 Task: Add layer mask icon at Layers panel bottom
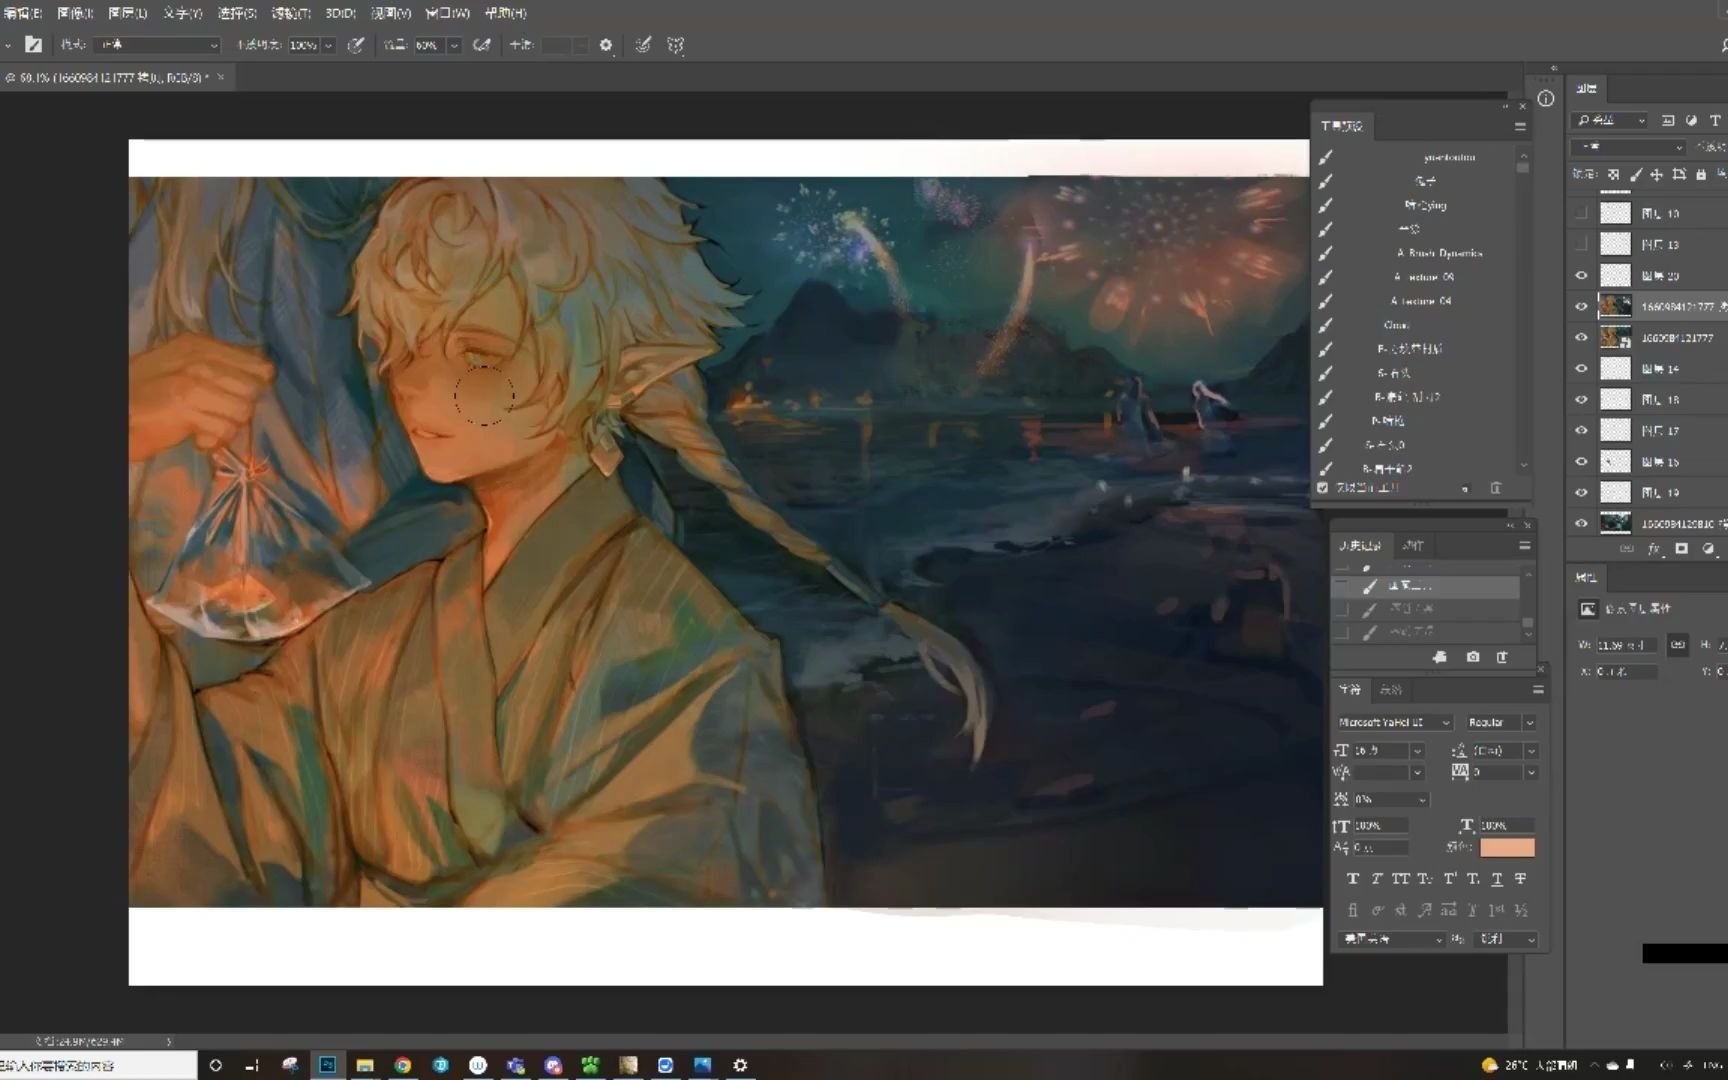point(1681,548)
